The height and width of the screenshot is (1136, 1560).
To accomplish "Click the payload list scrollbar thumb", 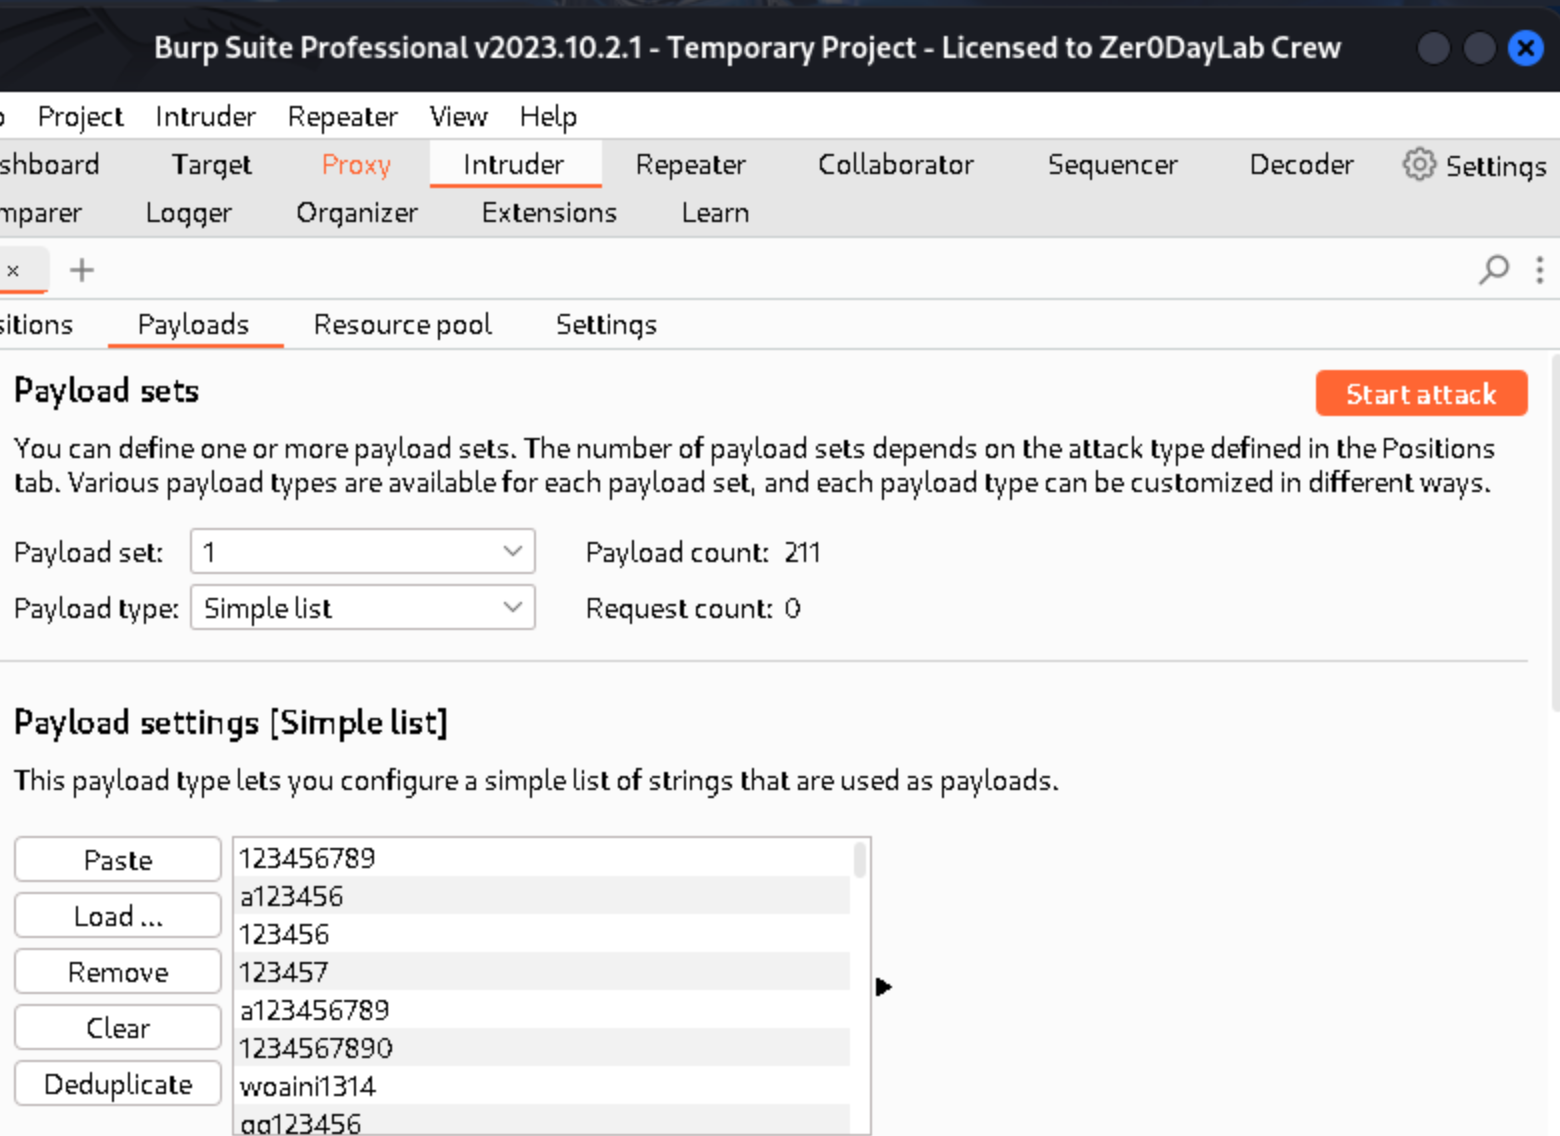I will 859,859.
